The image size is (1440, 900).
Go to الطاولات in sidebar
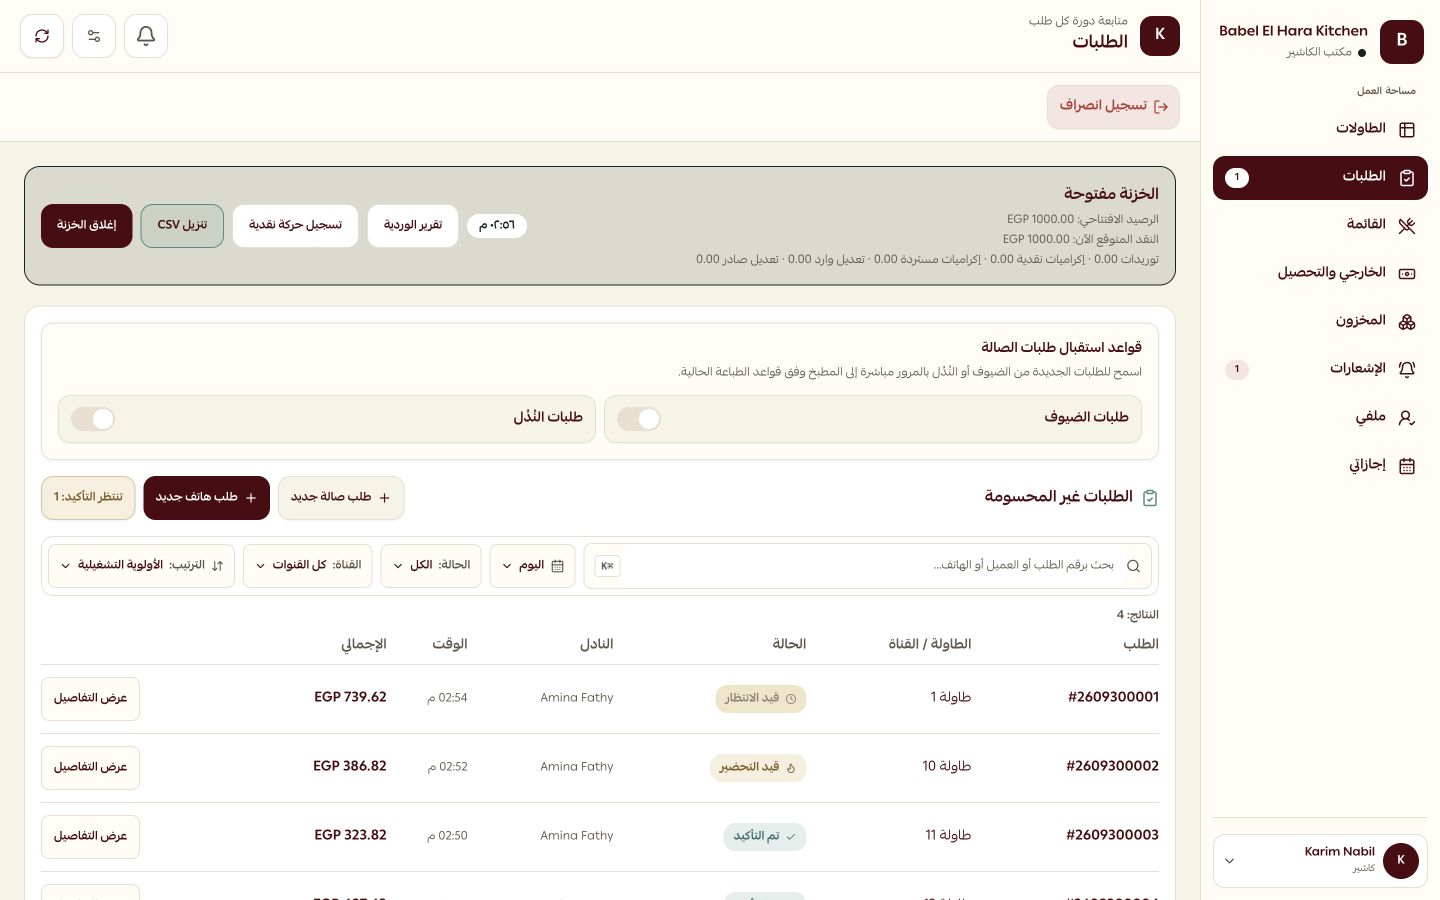[1320, 129]
